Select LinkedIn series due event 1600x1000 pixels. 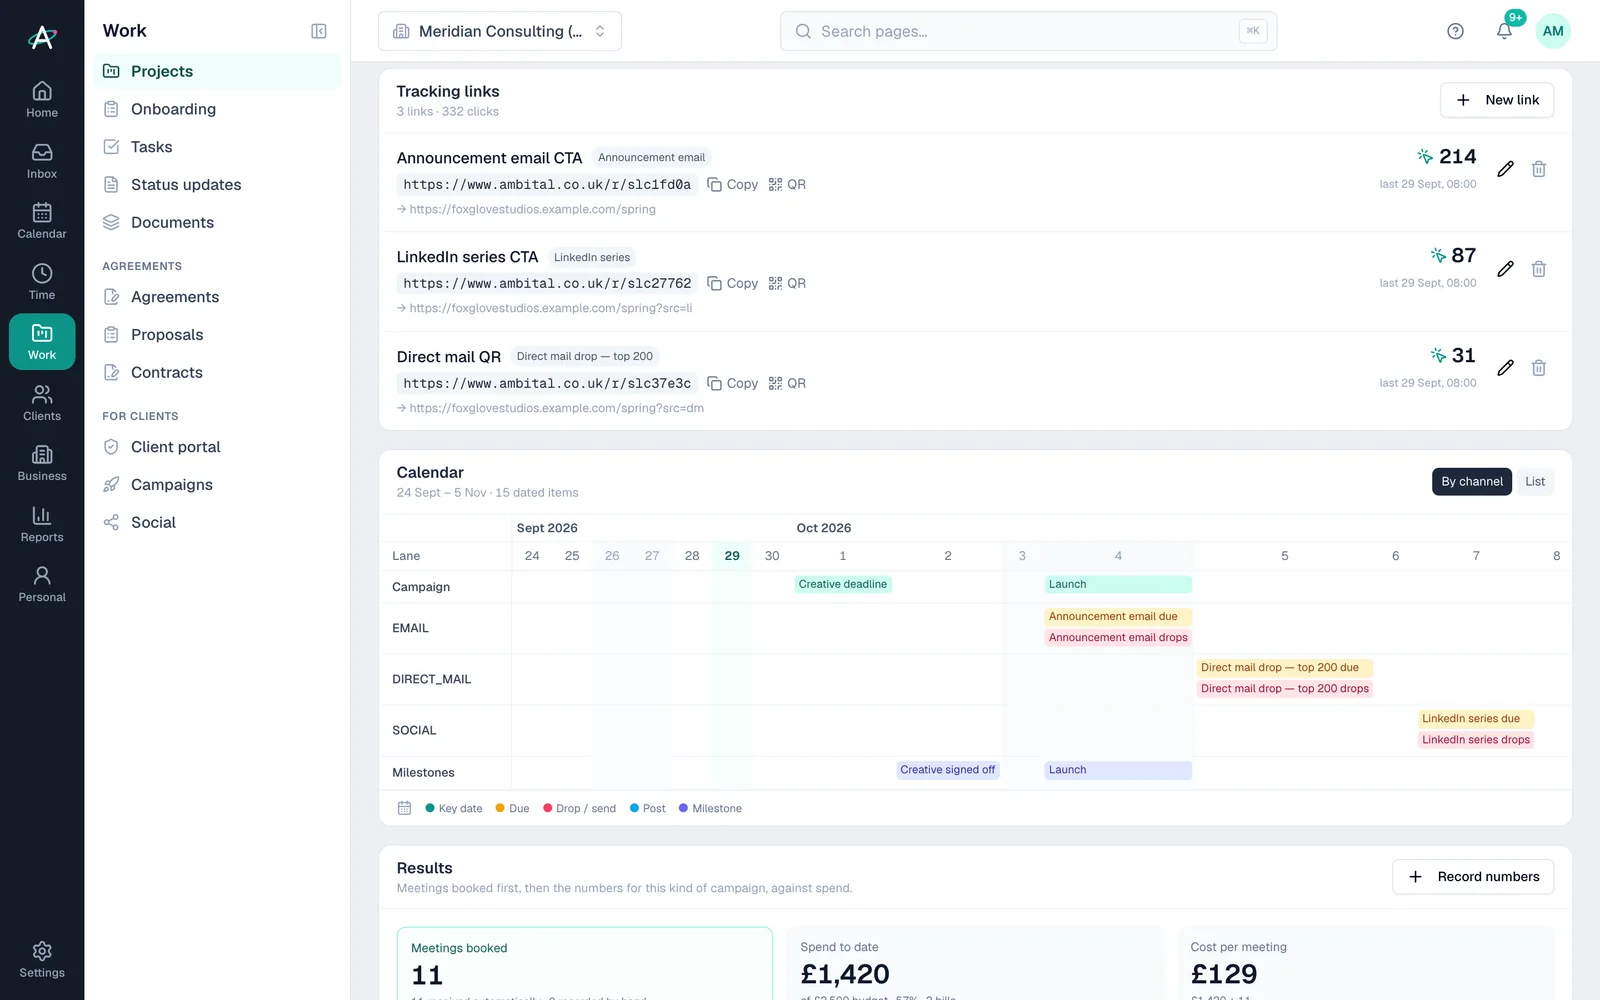tap(1475, 719)
